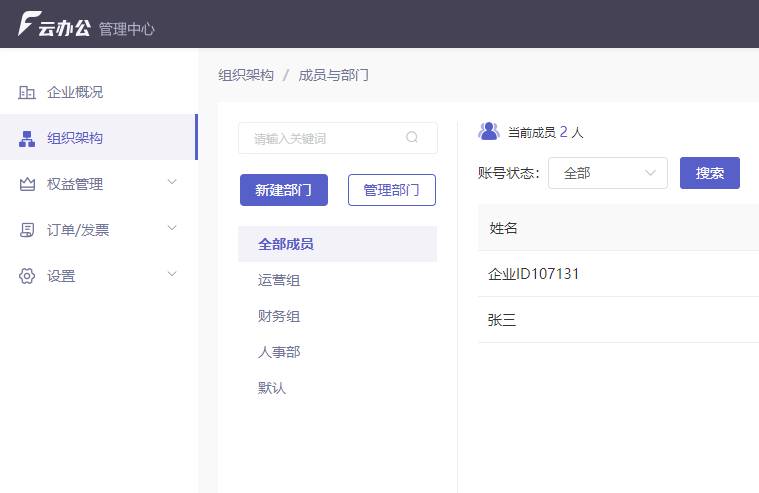Image resolution: width=759 pixels, height=493 pixels.
Task: Click the 新建部门 button
Action: (x=284, y=190)
